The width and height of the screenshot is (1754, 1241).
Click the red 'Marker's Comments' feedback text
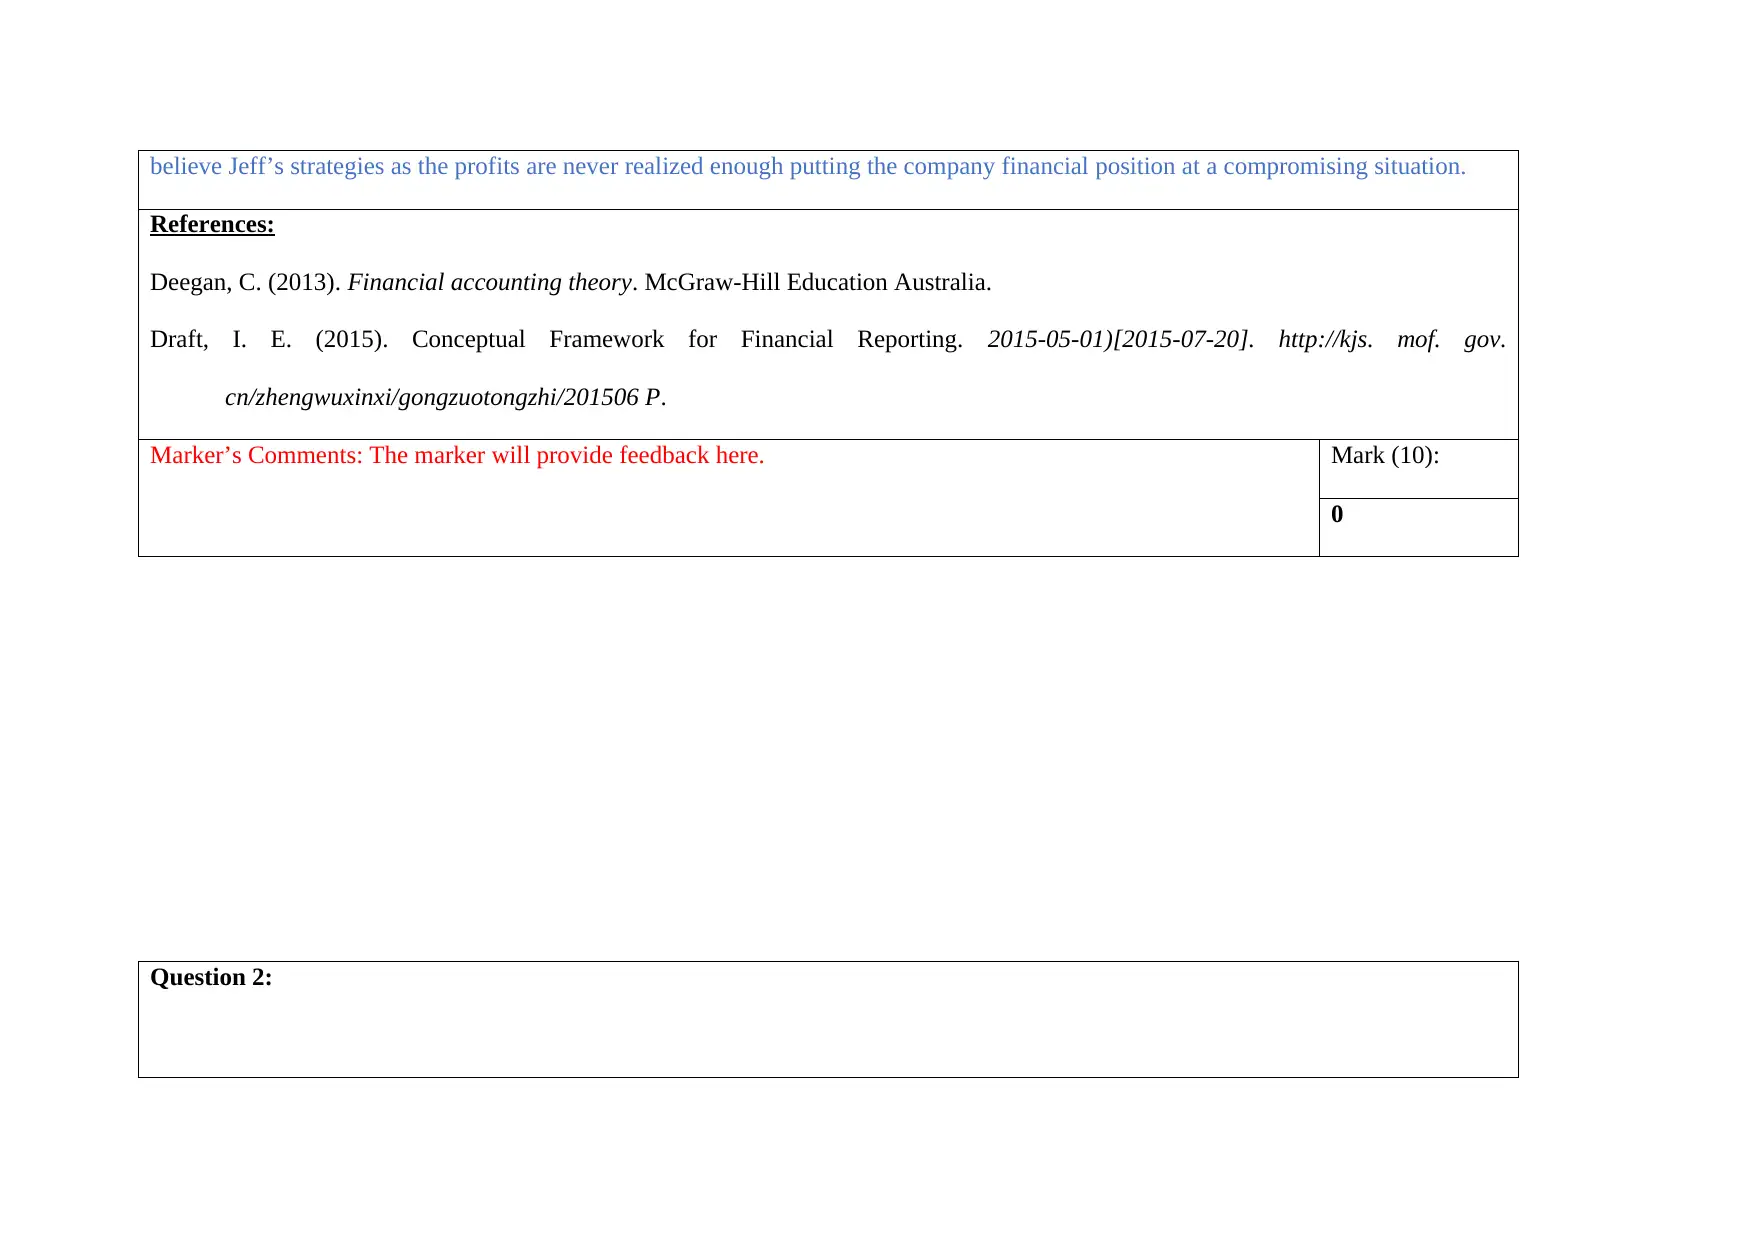point(457,456)
